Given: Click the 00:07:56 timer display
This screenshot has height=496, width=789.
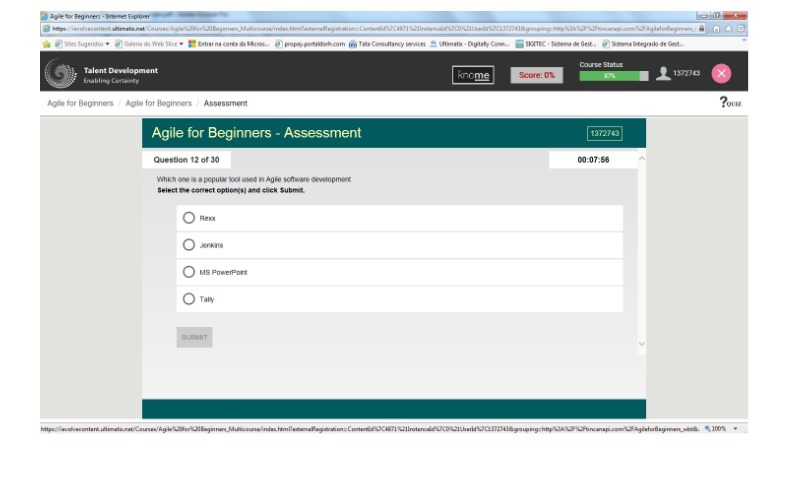Looking at the screenshot, I should [x=593, y=160].
